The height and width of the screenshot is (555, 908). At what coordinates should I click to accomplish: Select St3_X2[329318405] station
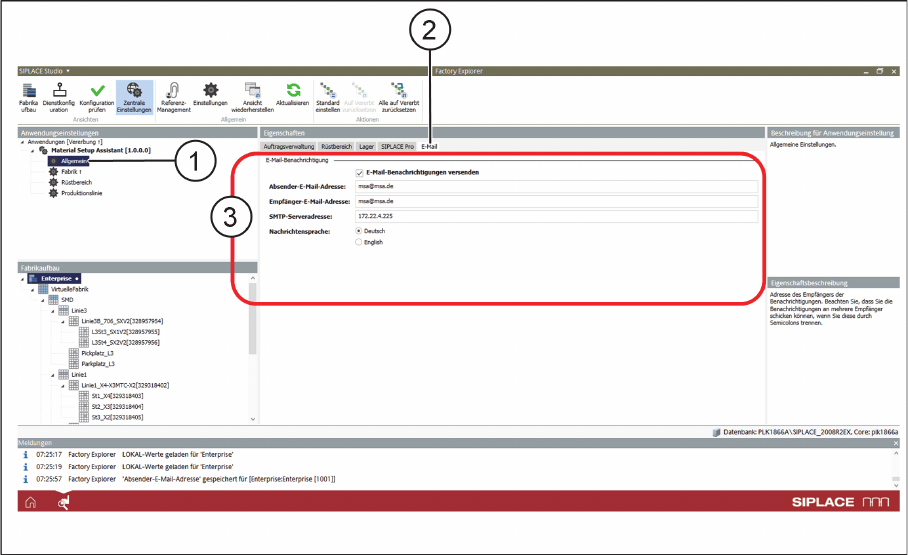pyautogui.click(x=118, y=418)
